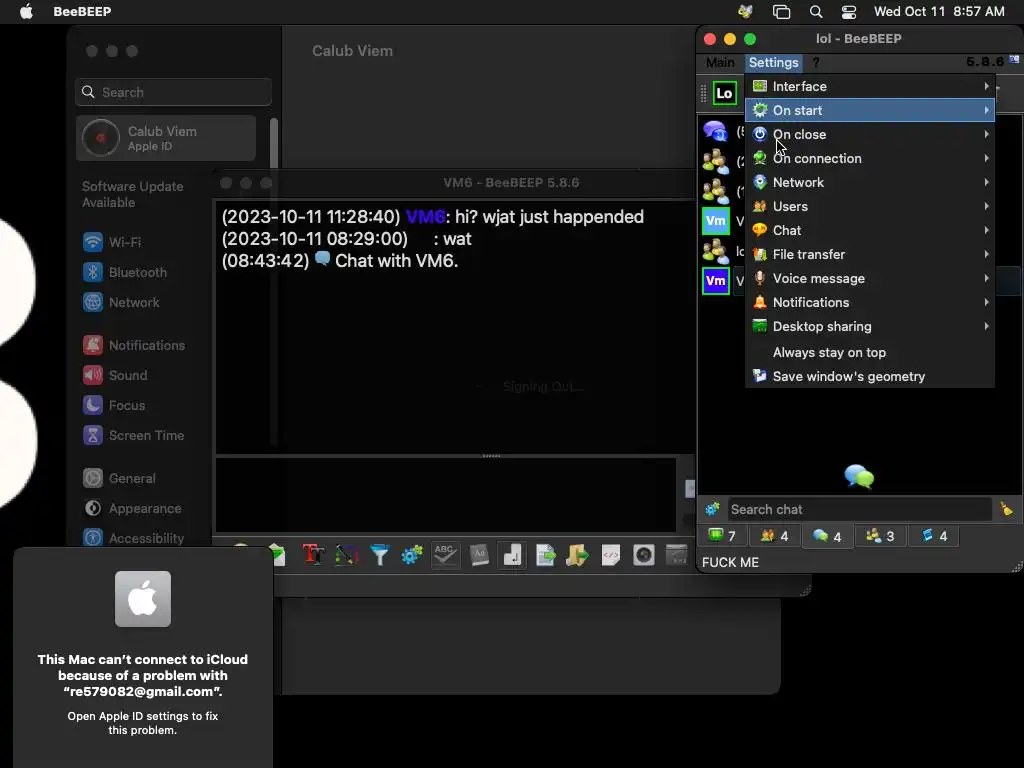Open Spotlight search in menu bar
Image resolution: width=1024 pixels, height=768 pixels.
click(816, 12)
